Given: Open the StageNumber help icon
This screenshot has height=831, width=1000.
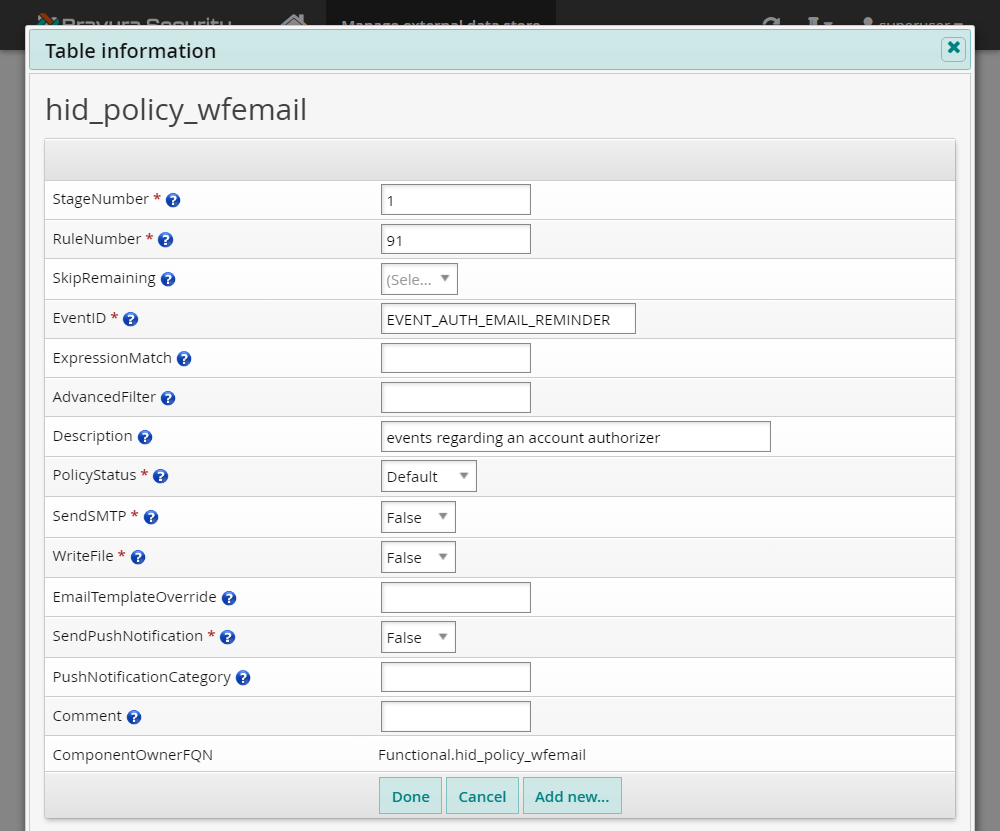Looking at the screenshot, I should pos(172,199).
